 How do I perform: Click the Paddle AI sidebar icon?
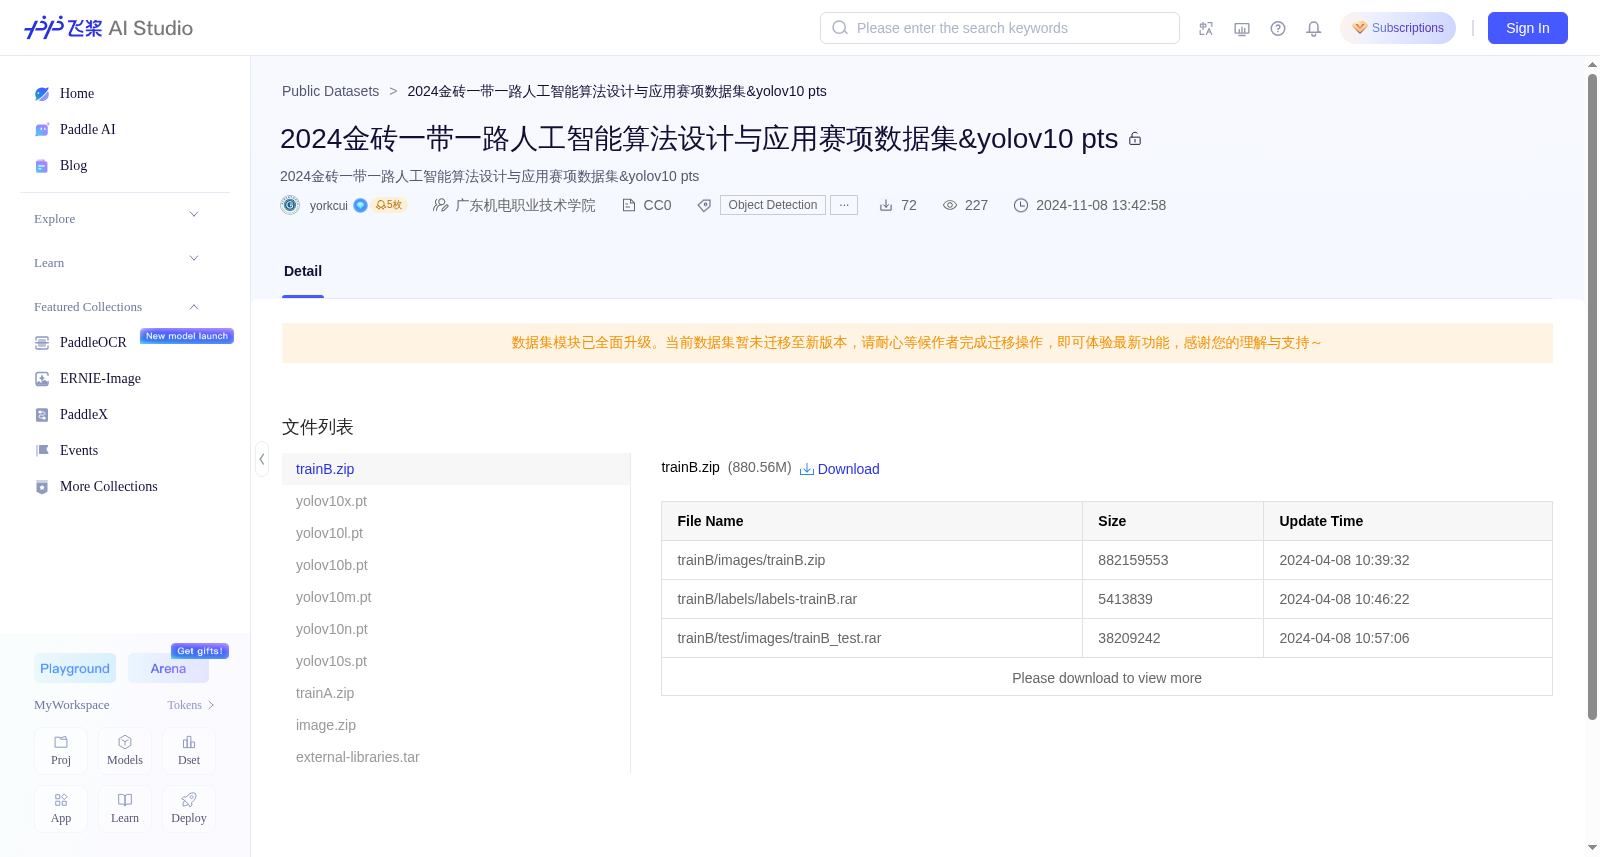(x=42, y=130)
